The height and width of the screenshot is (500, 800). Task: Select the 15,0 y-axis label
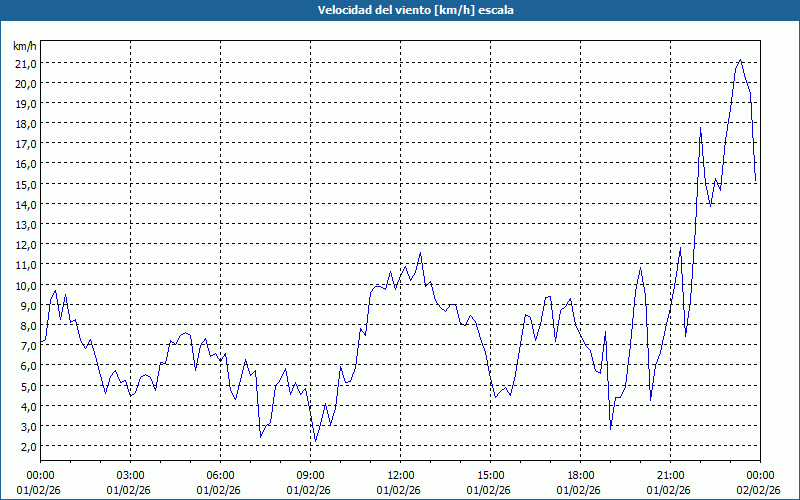pyautogui.click(x=25, y=184)
